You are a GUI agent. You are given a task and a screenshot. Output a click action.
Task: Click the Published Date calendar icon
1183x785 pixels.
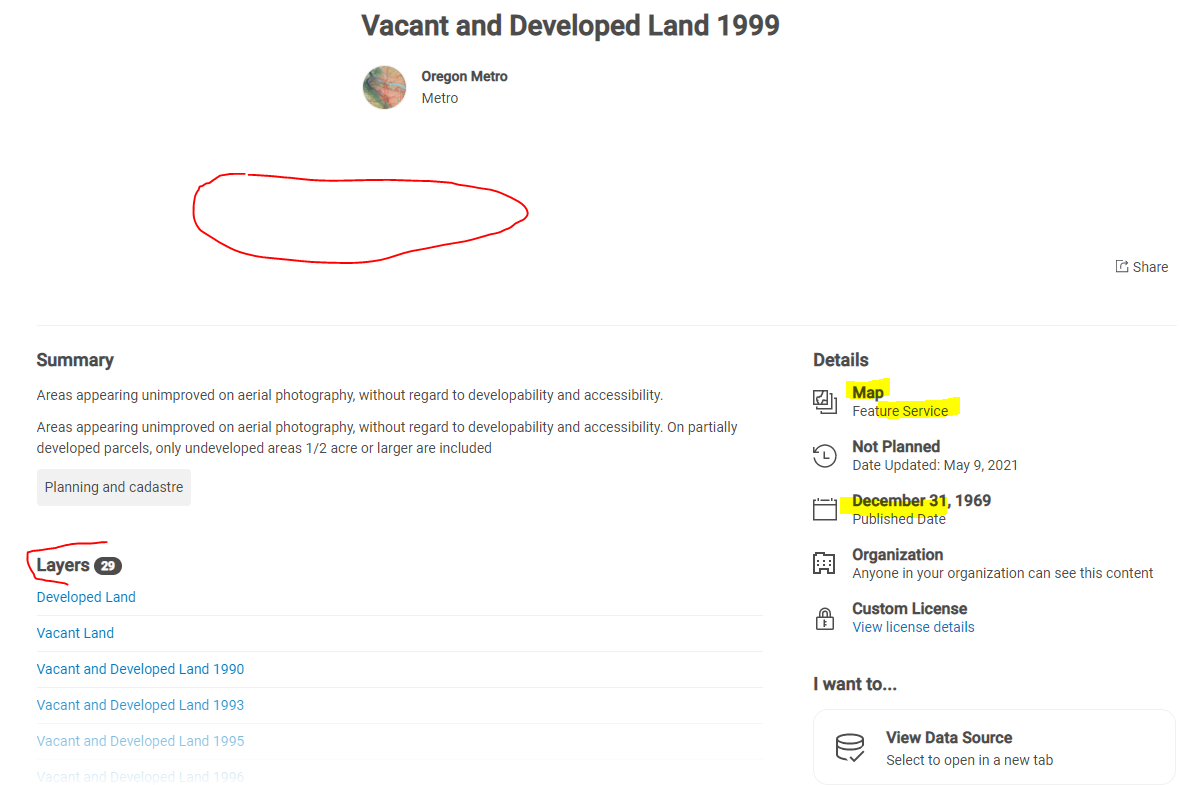coord(825,510)
